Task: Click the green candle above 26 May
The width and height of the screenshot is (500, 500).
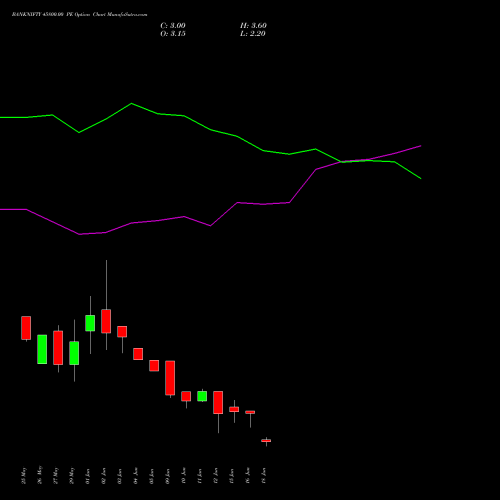Action: tap(42, 349)
